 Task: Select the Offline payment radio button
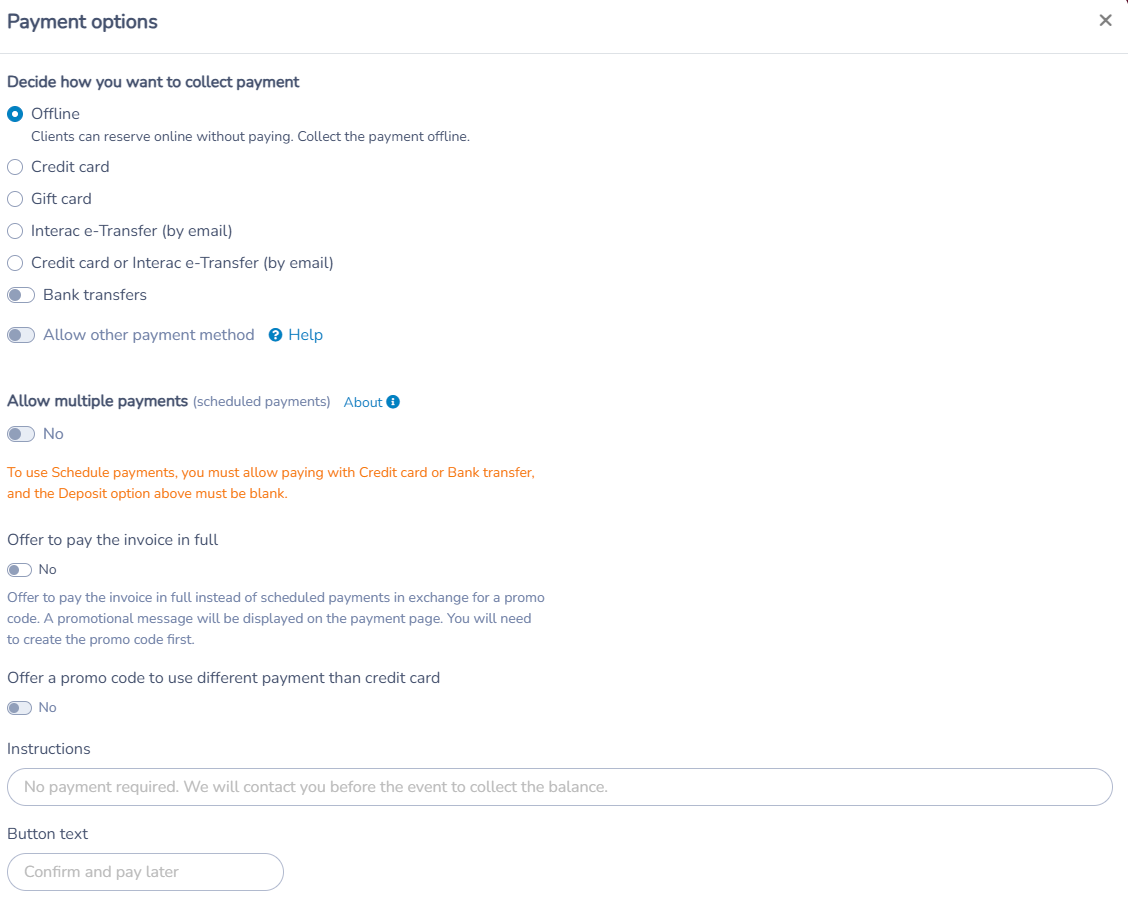[15, 114]
